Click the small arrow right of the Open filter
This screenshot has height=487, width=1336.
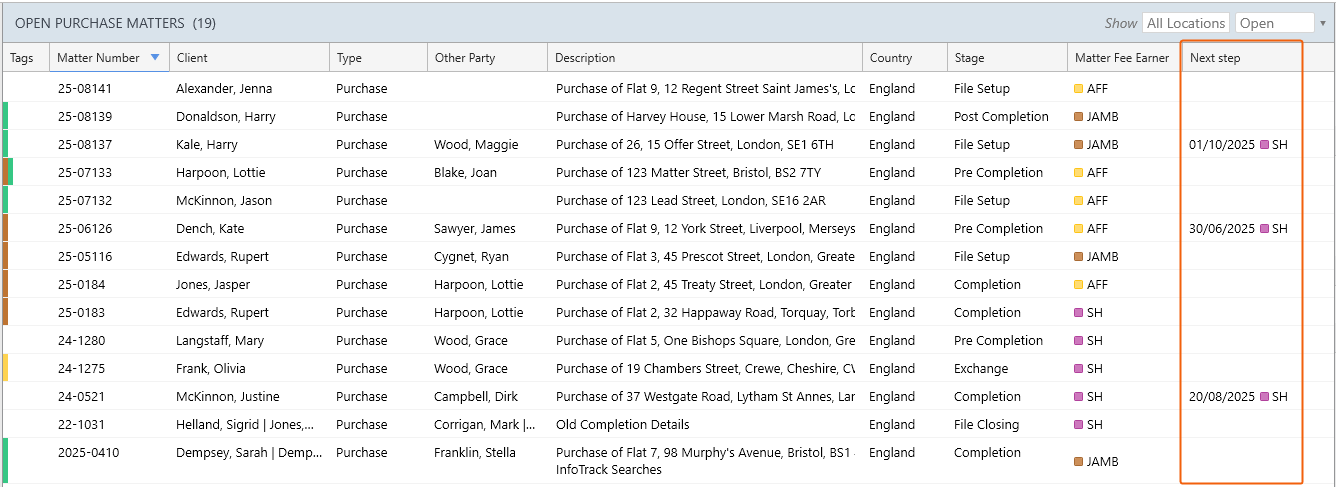1323,23
